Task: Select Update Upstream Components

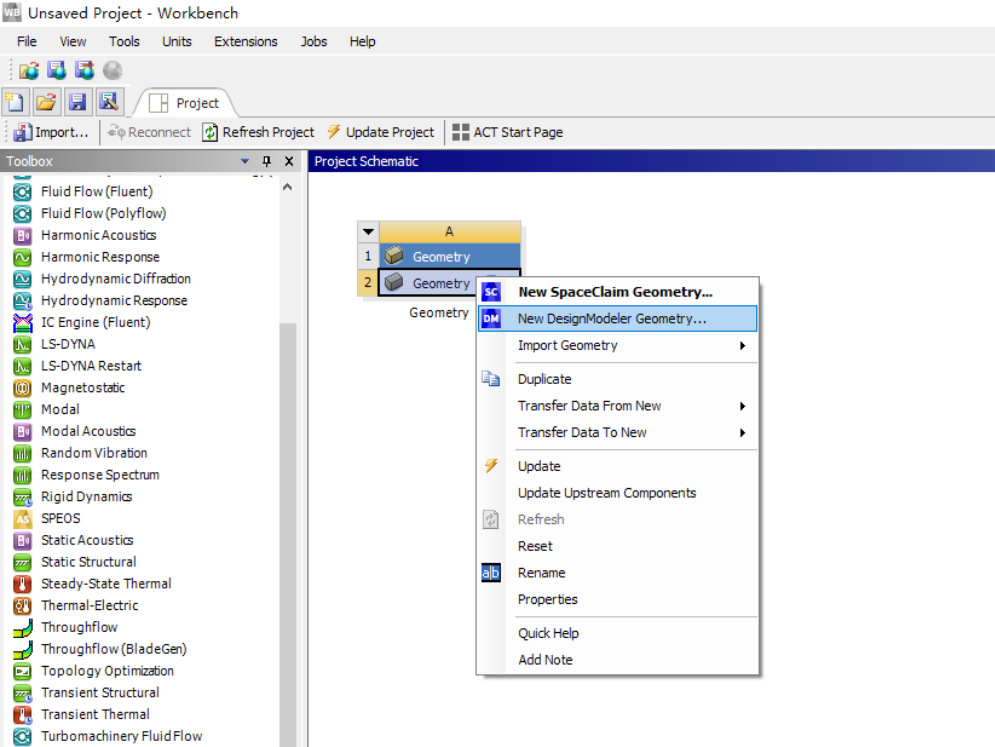Action: pyautogui.click(x=617, y=492)
